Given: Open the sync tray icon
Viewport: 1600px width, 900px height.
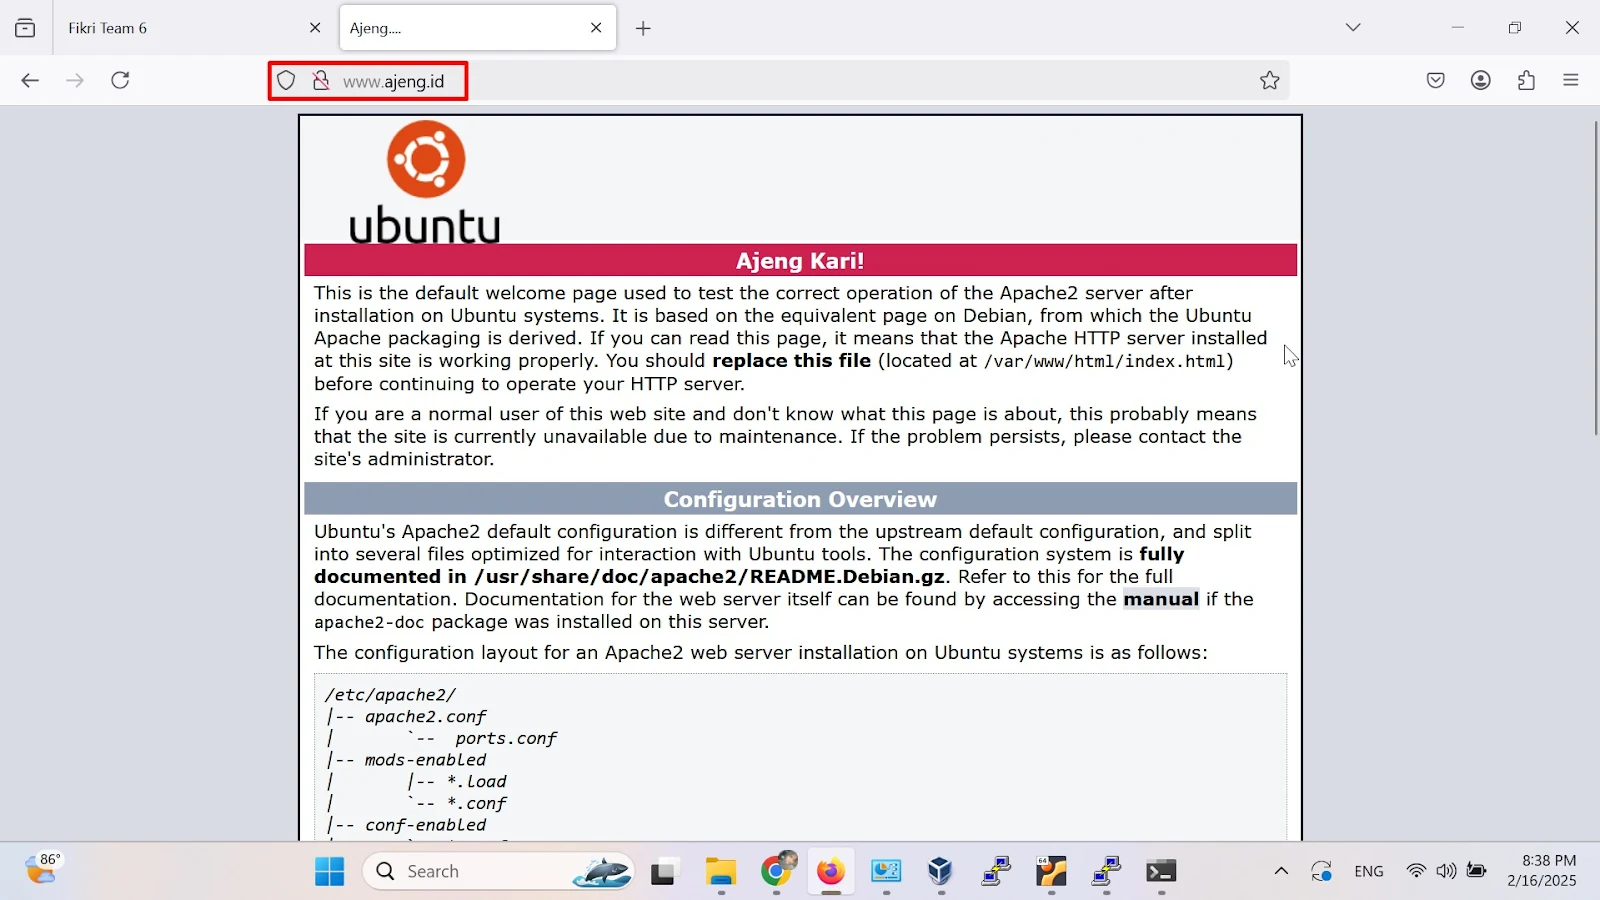Looking at the screenshot, I should (1321, 871).
